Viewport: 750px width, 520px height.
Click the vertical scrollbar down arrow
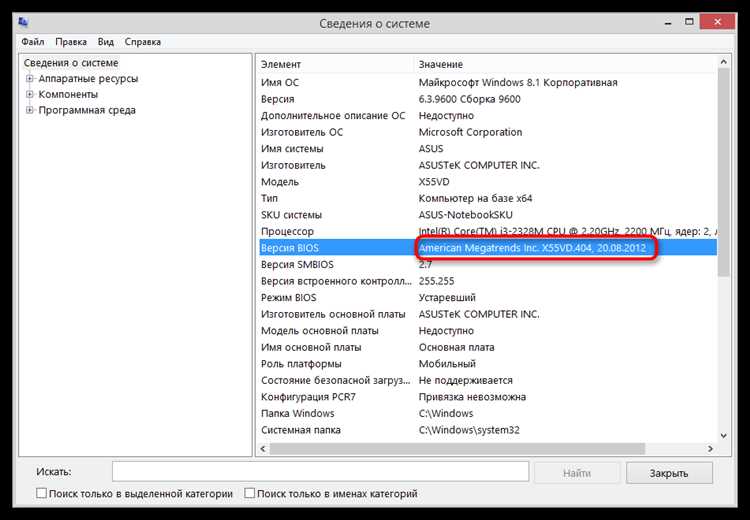[x=723, y=436]
